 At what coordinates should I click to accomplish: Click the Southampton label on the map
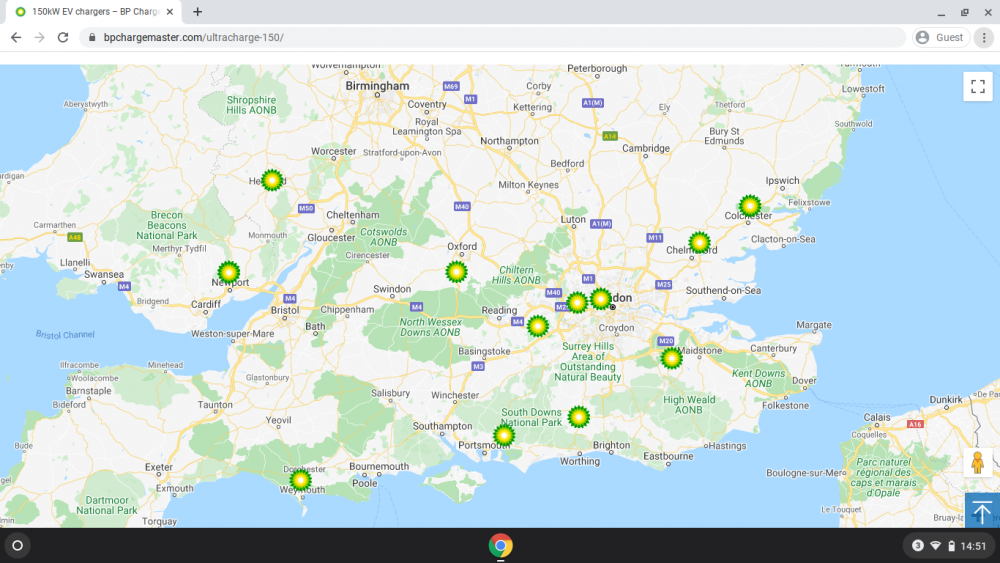(x=443, y=426)
